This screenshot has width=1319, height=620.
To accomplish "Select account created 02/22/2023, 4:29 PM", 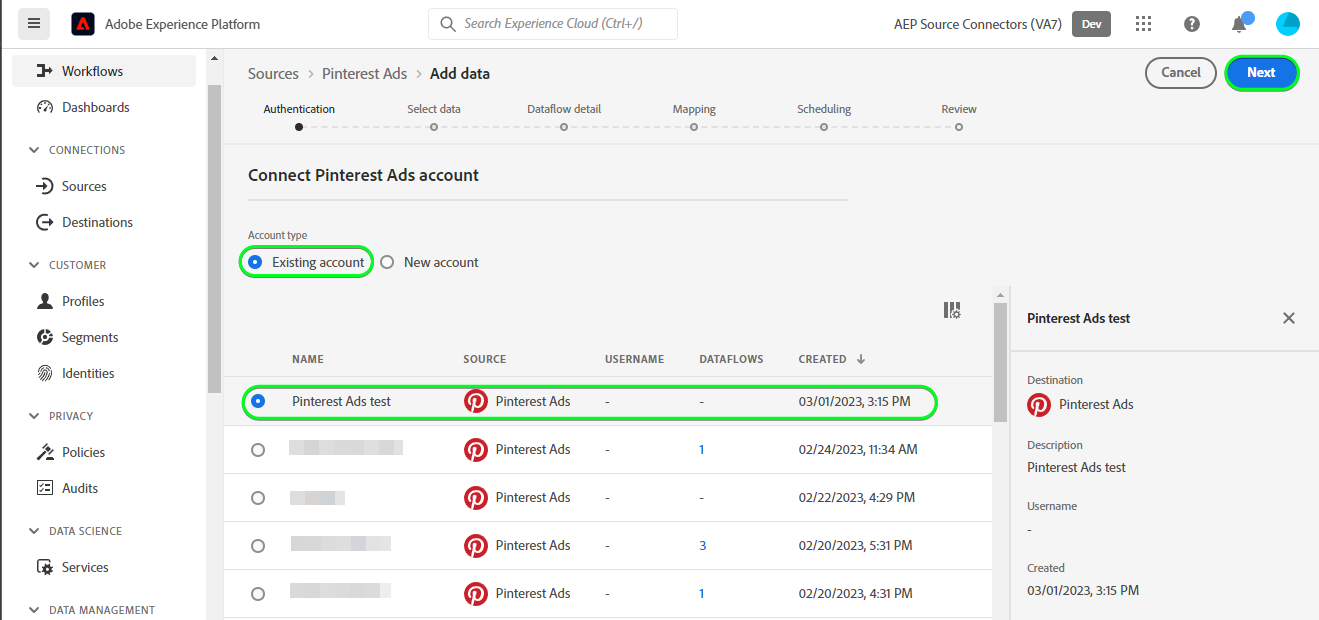I will tap(258, 498).
